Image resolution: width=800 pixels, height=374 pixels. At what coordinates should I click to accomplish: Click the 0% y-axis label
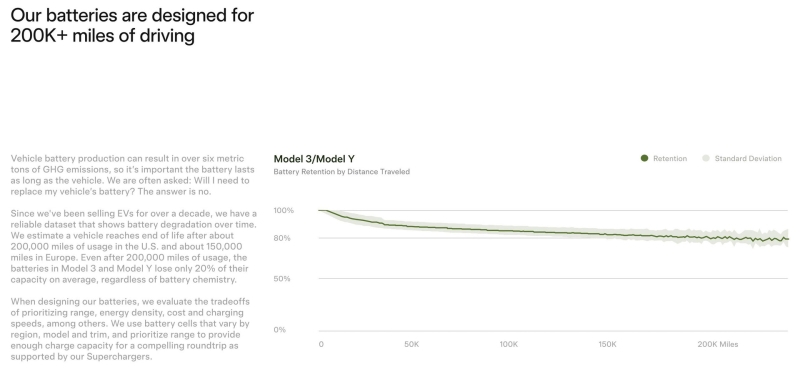[x=280, y=330]
